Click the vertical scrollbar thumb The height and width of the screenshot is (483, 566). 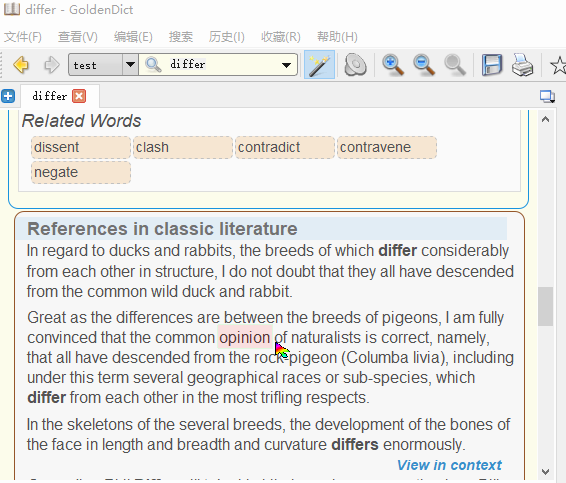[x=545, y=306]
